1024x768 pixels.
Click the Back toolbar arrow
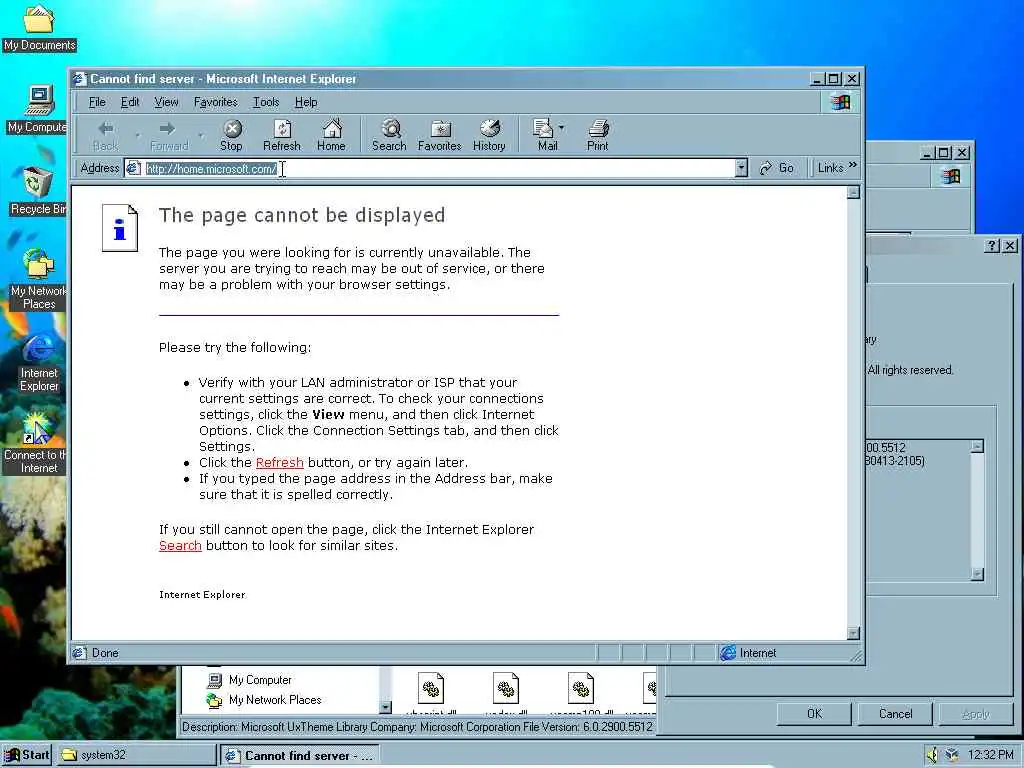coord(106,135)
